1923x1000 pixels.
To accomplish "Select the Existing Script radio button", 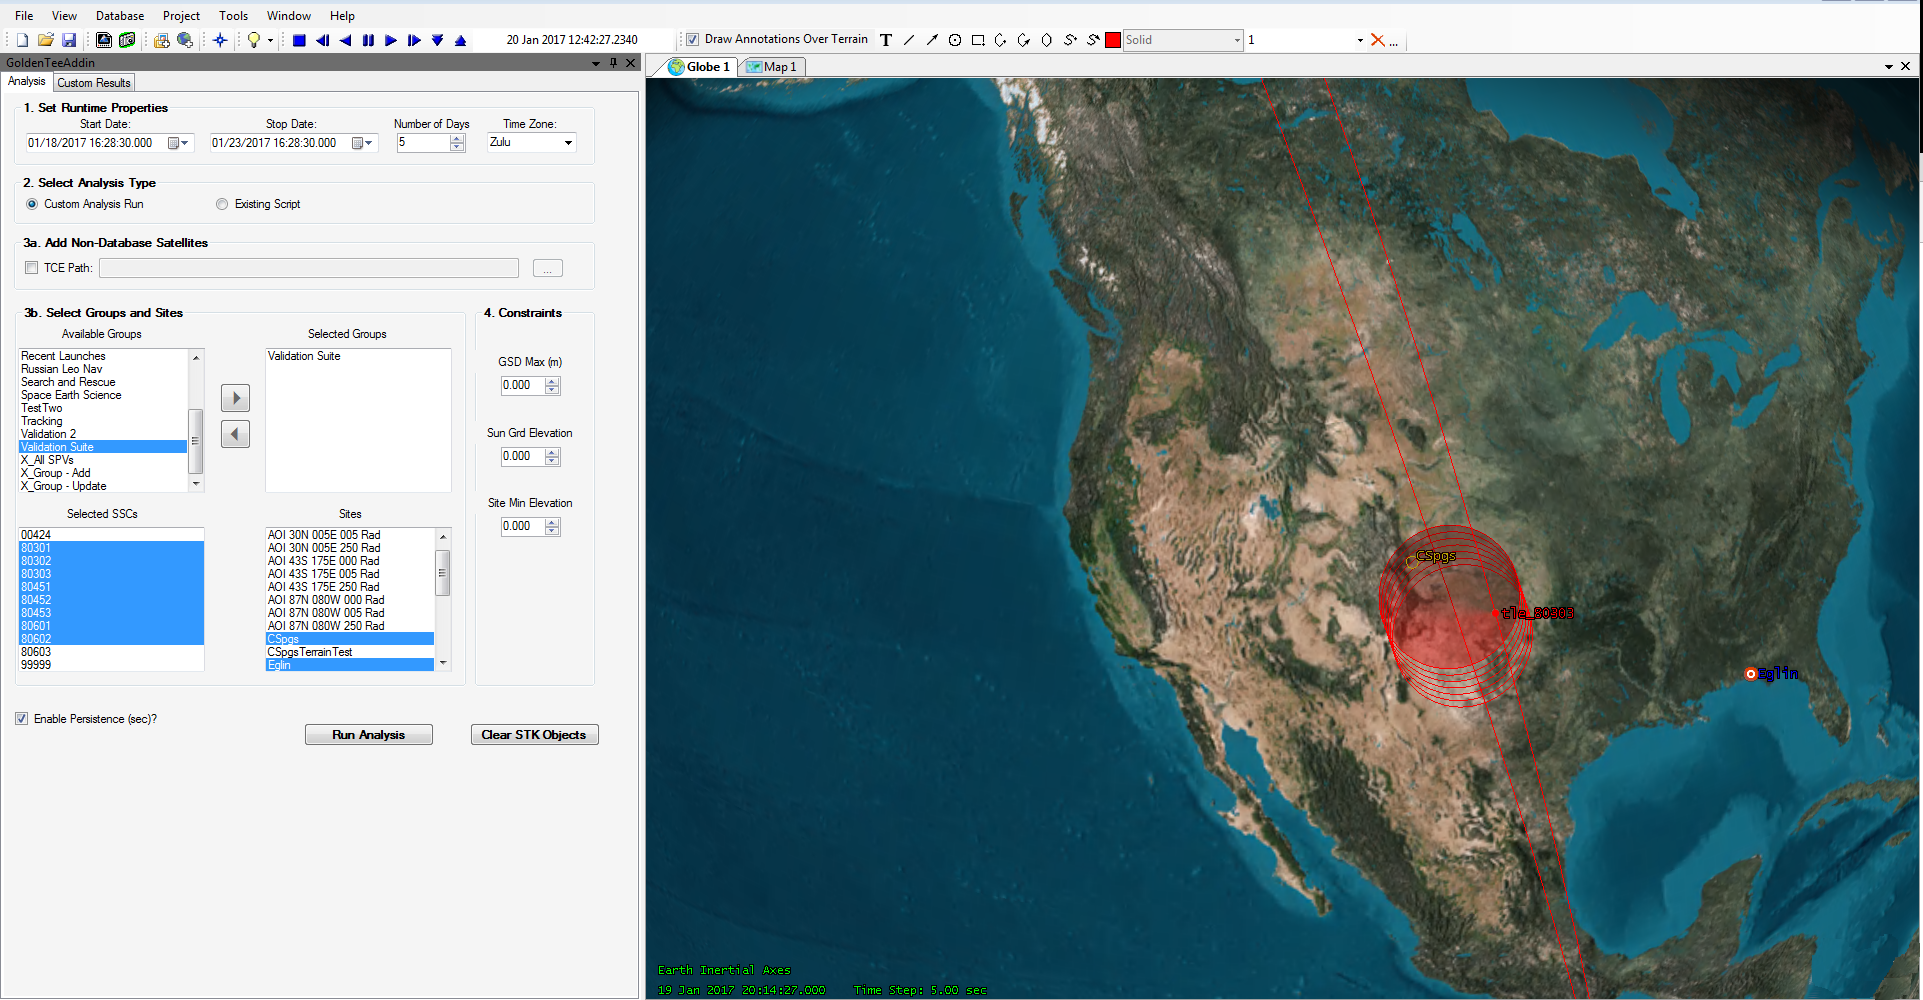I will point(222,204).
